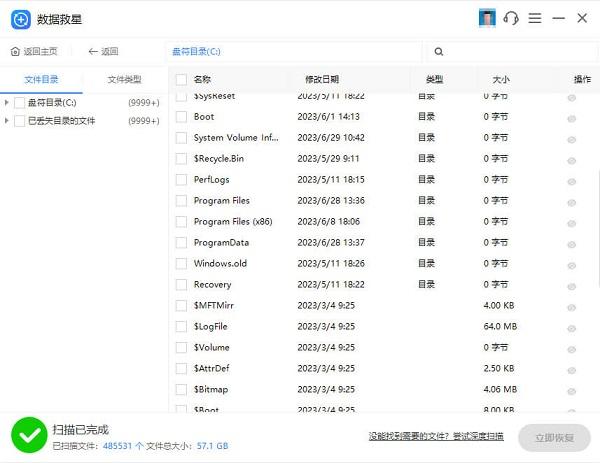Click the vertical scrollbar of file list
600x463 pixels.
coord(598,228)
